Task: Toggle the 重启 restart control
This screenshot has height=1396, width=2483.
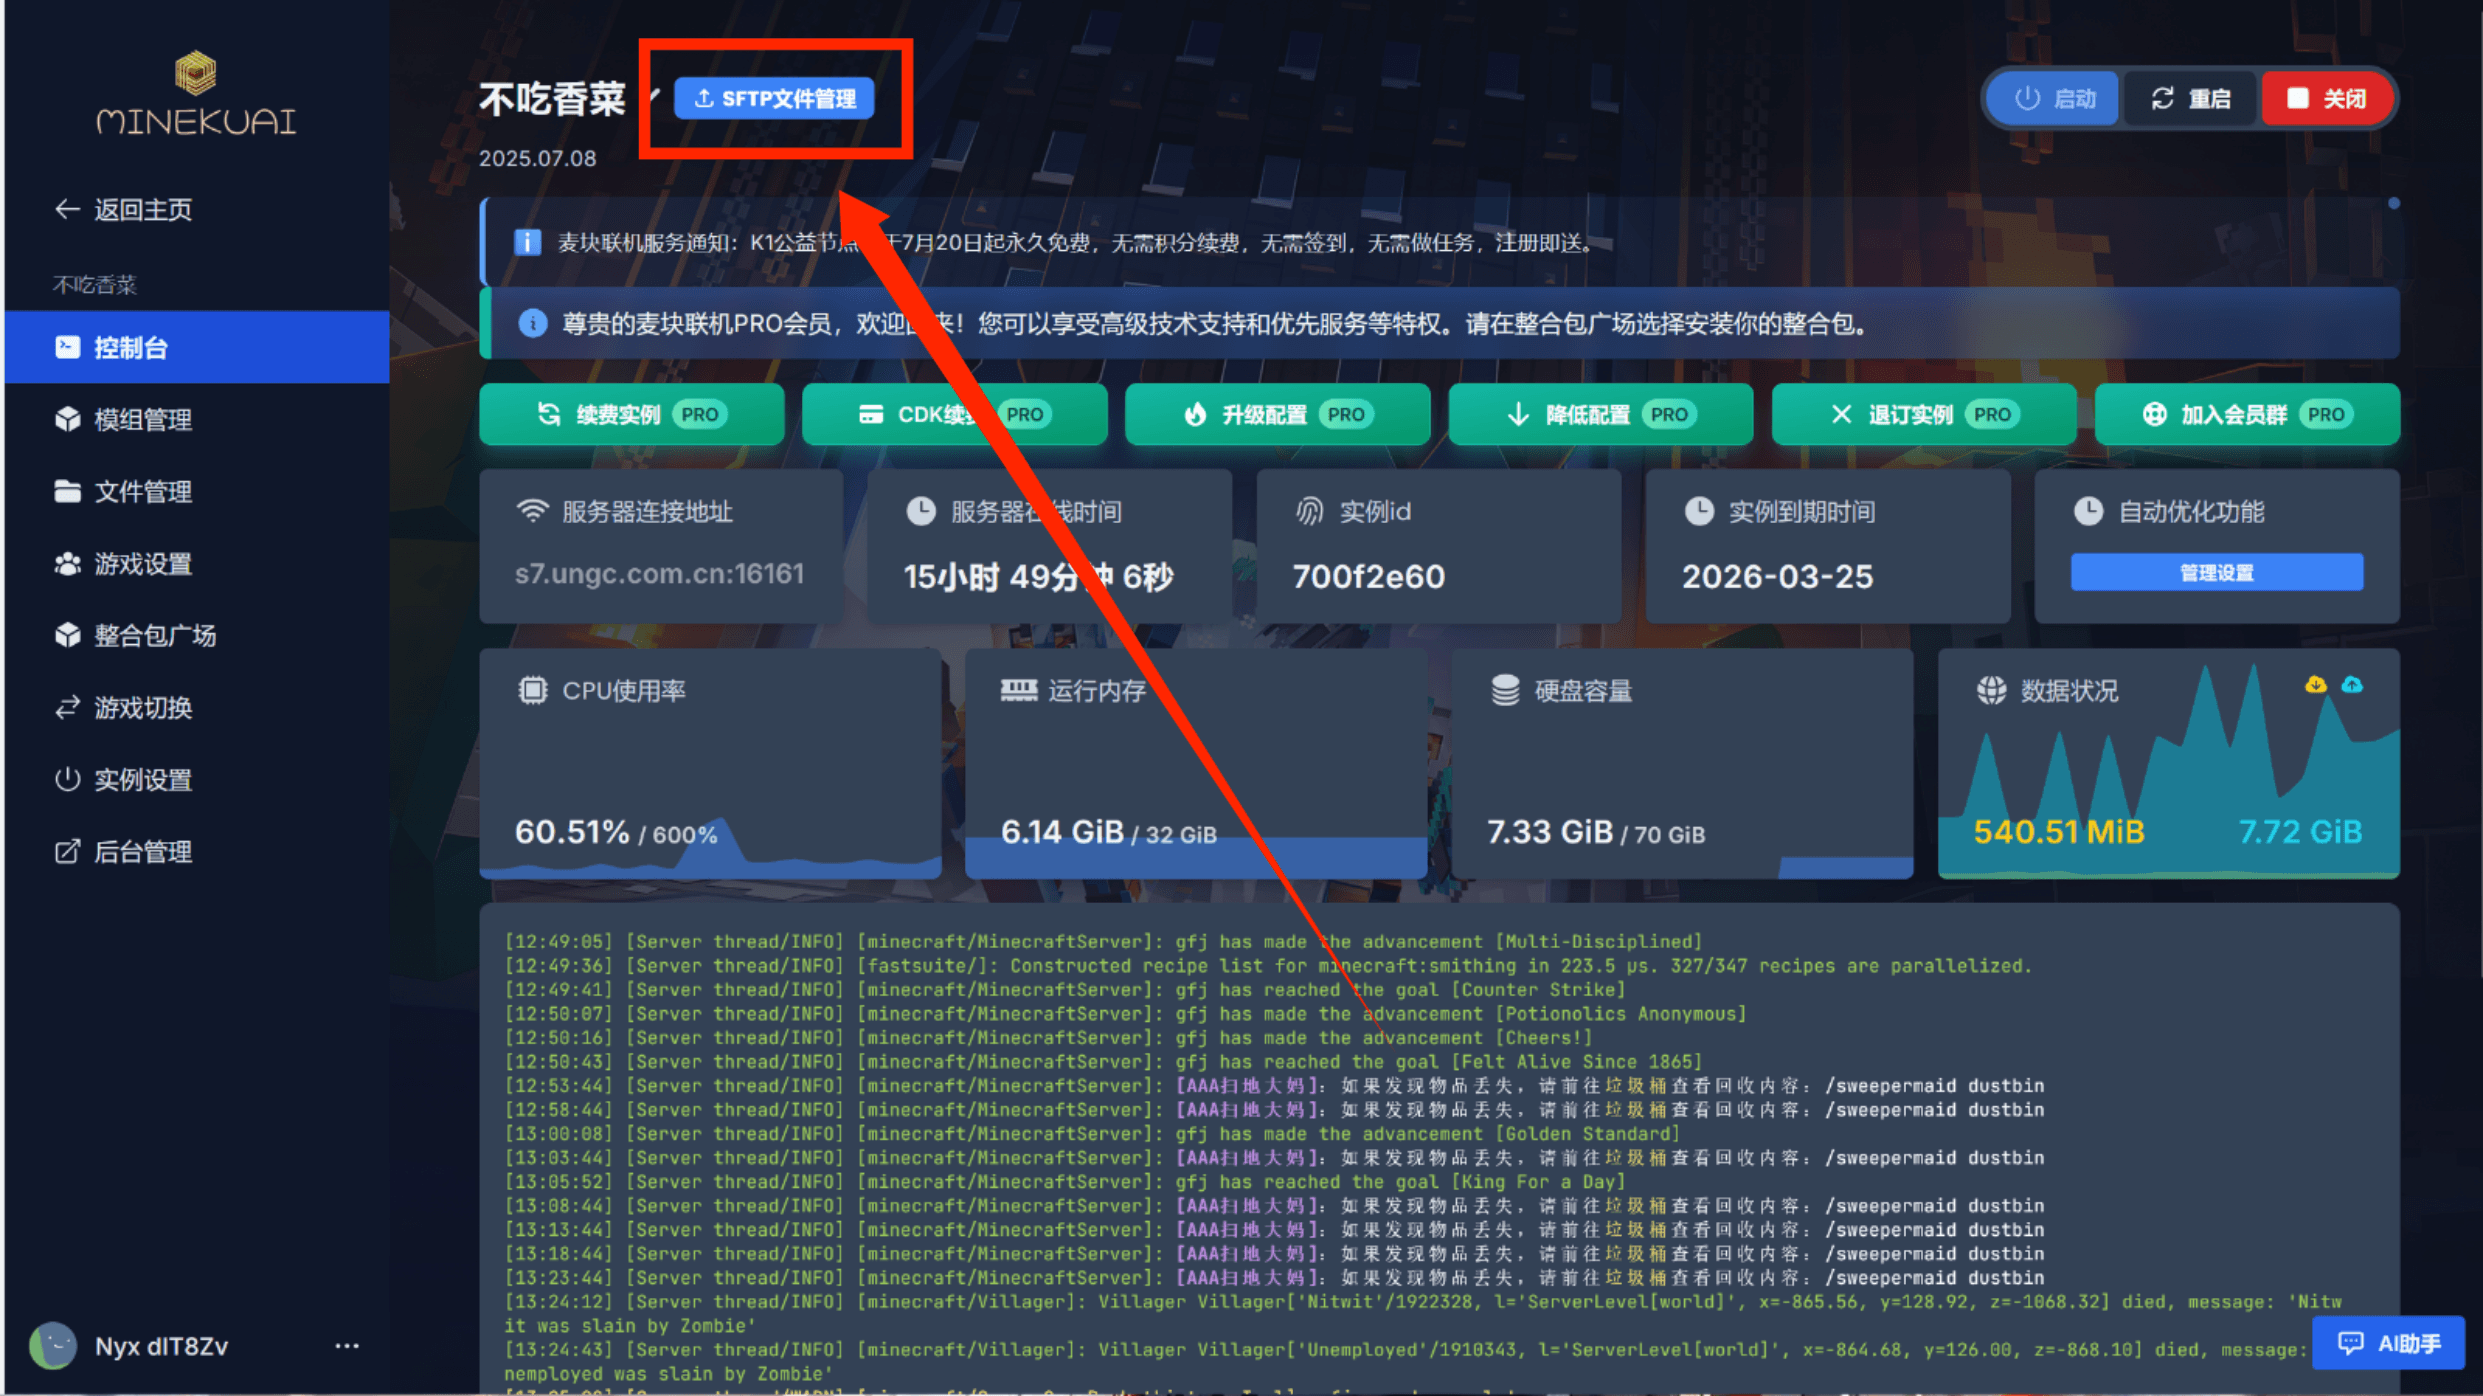Action: pos(2190,97)
